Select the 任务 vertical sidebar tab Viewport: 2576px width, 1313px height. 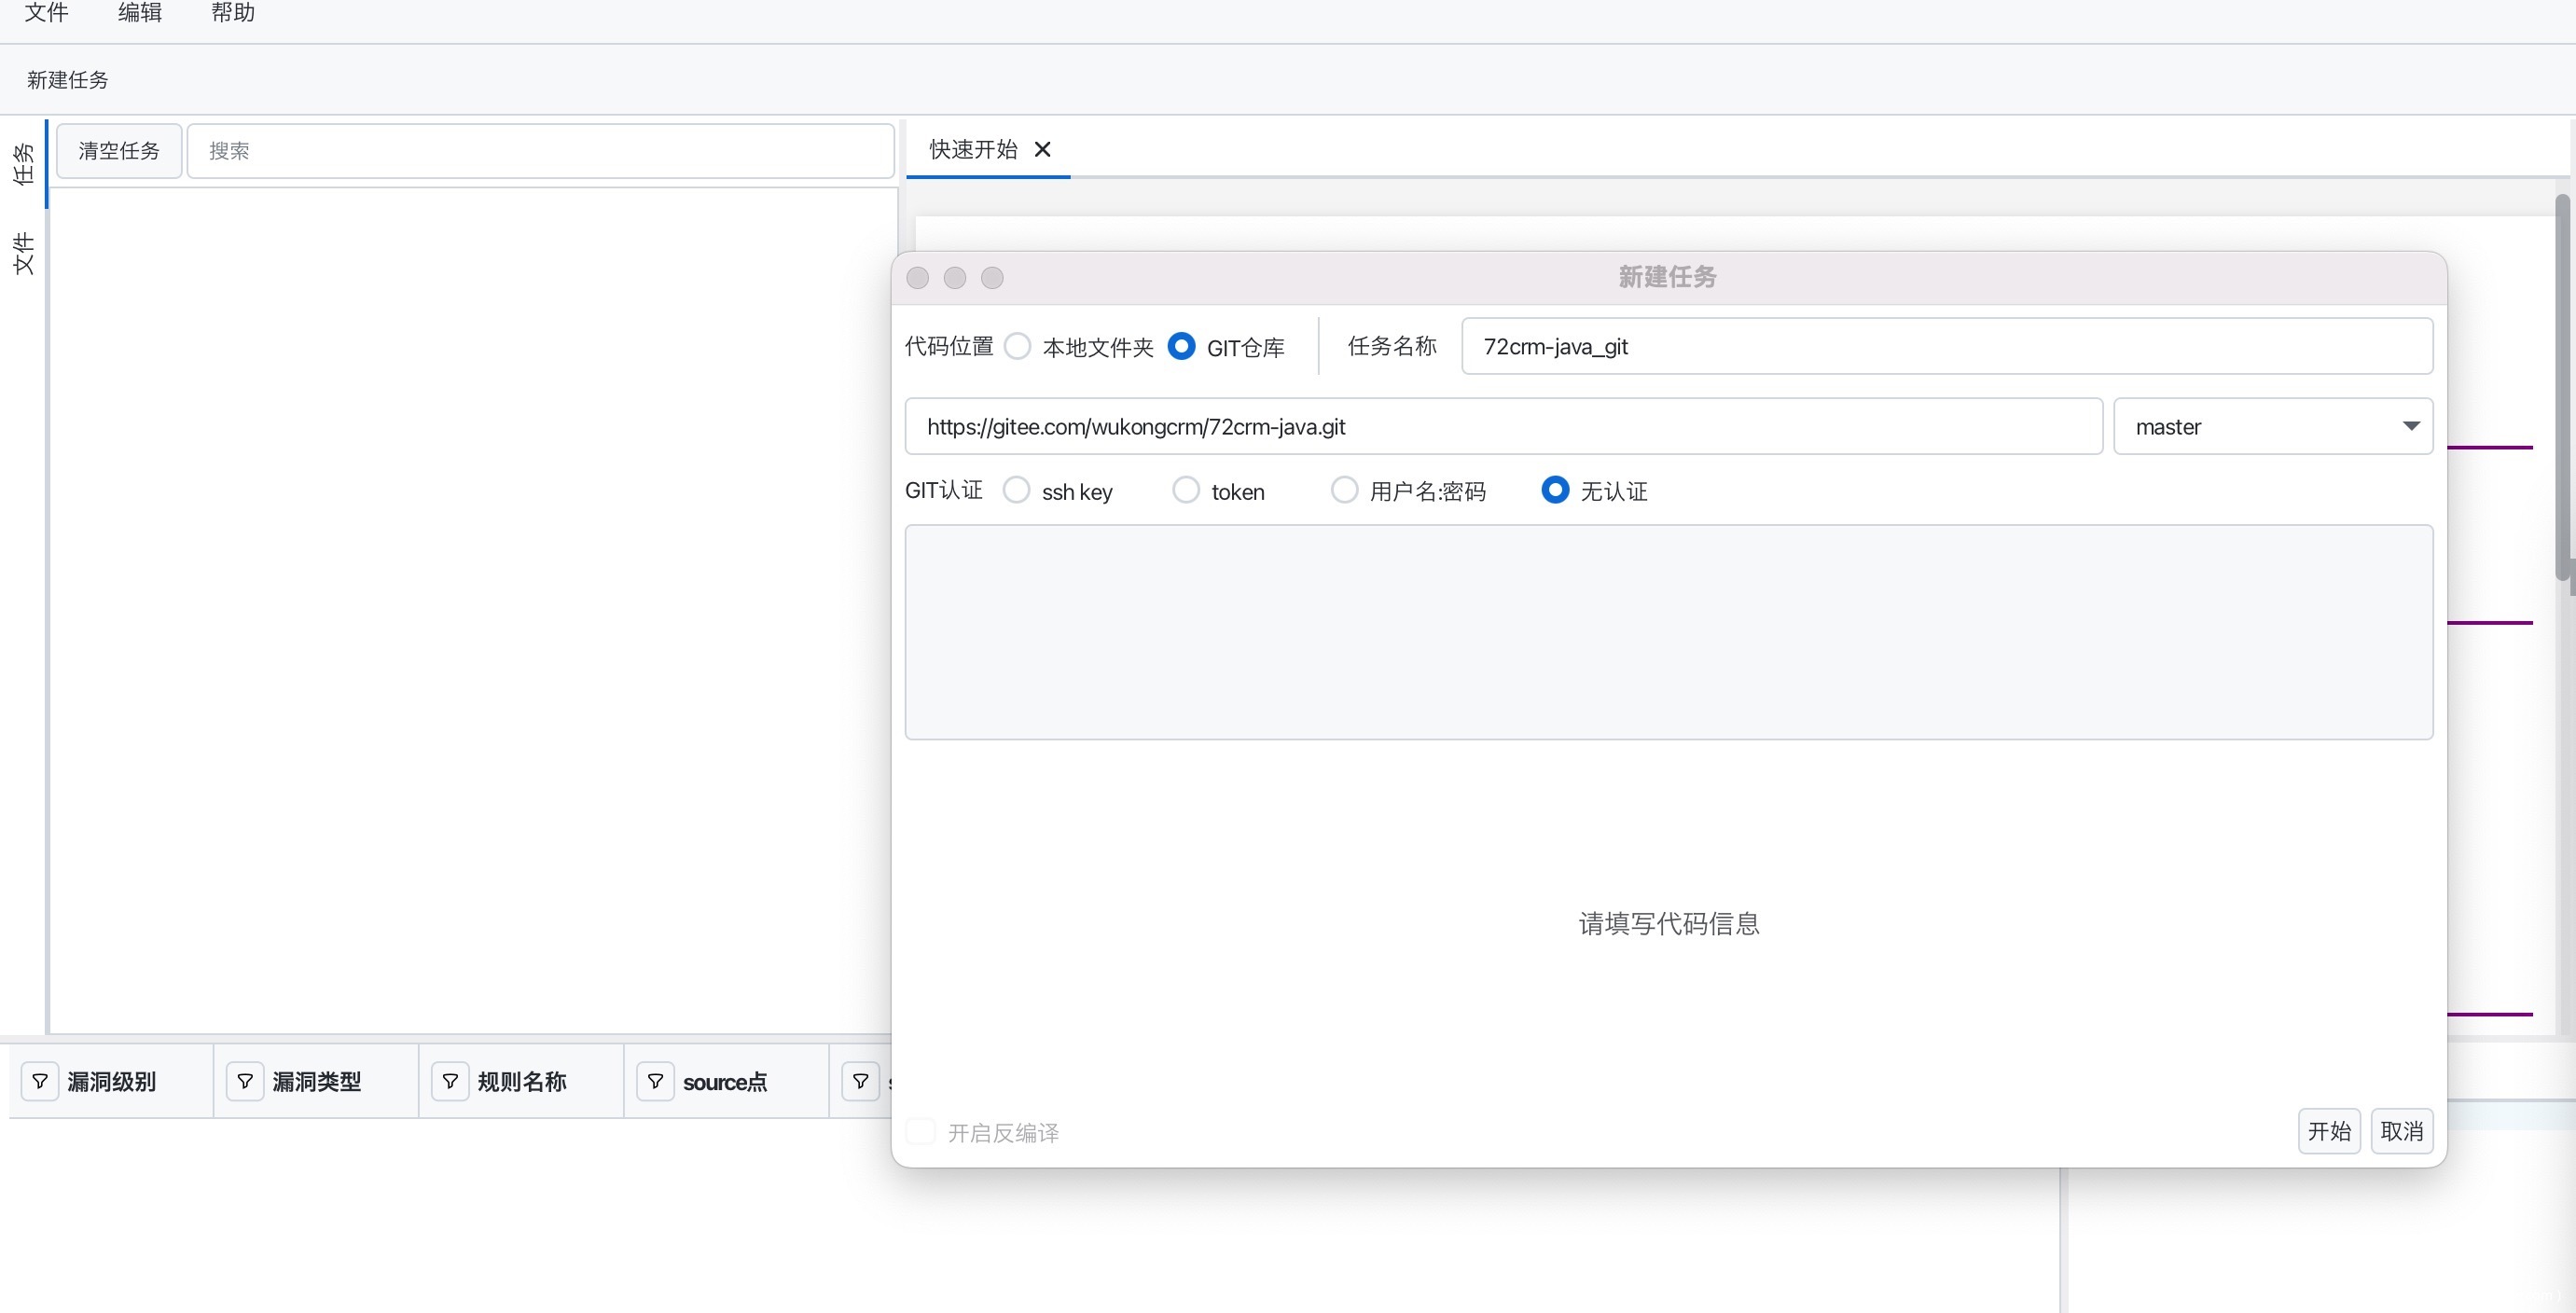(23, 163)
